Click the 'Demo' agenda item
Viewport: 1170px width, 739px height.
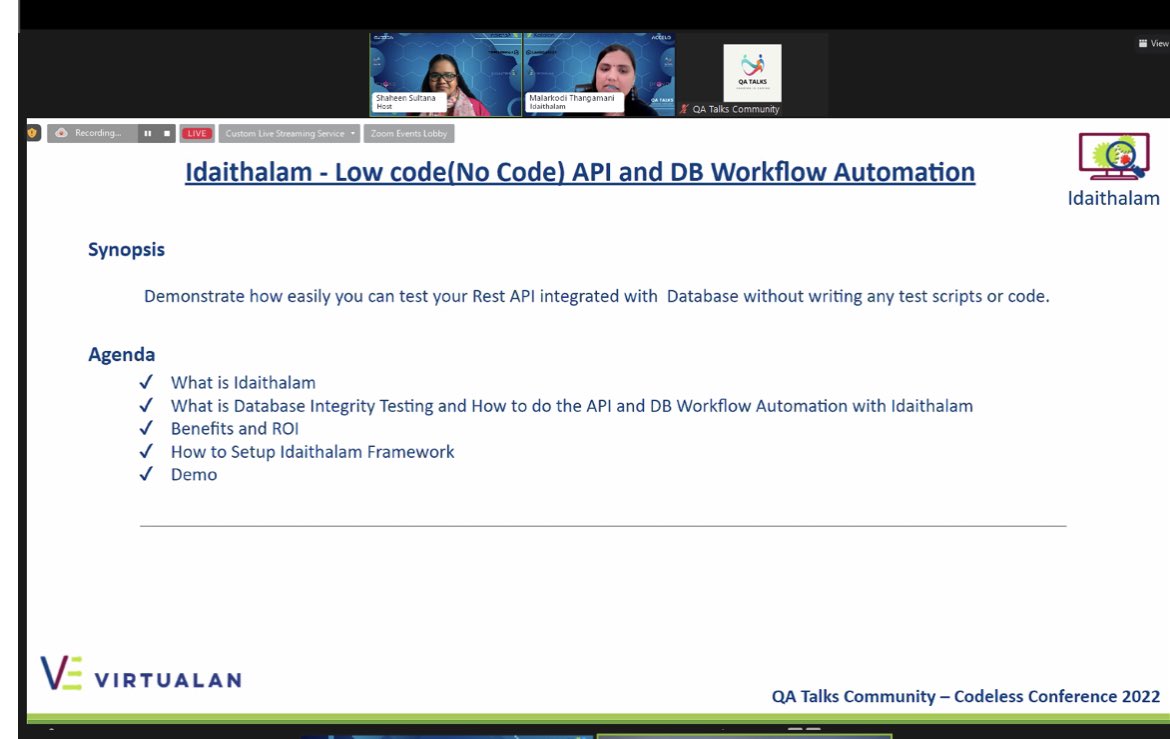pos(194,475)
